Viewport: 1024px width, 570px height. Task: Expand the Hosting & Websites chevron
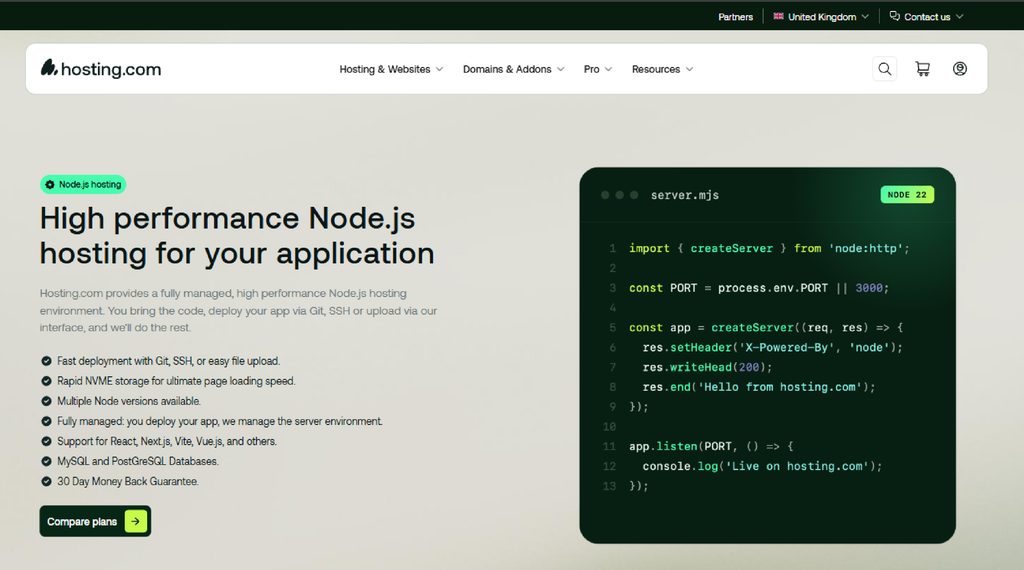[x=440, y=69]
